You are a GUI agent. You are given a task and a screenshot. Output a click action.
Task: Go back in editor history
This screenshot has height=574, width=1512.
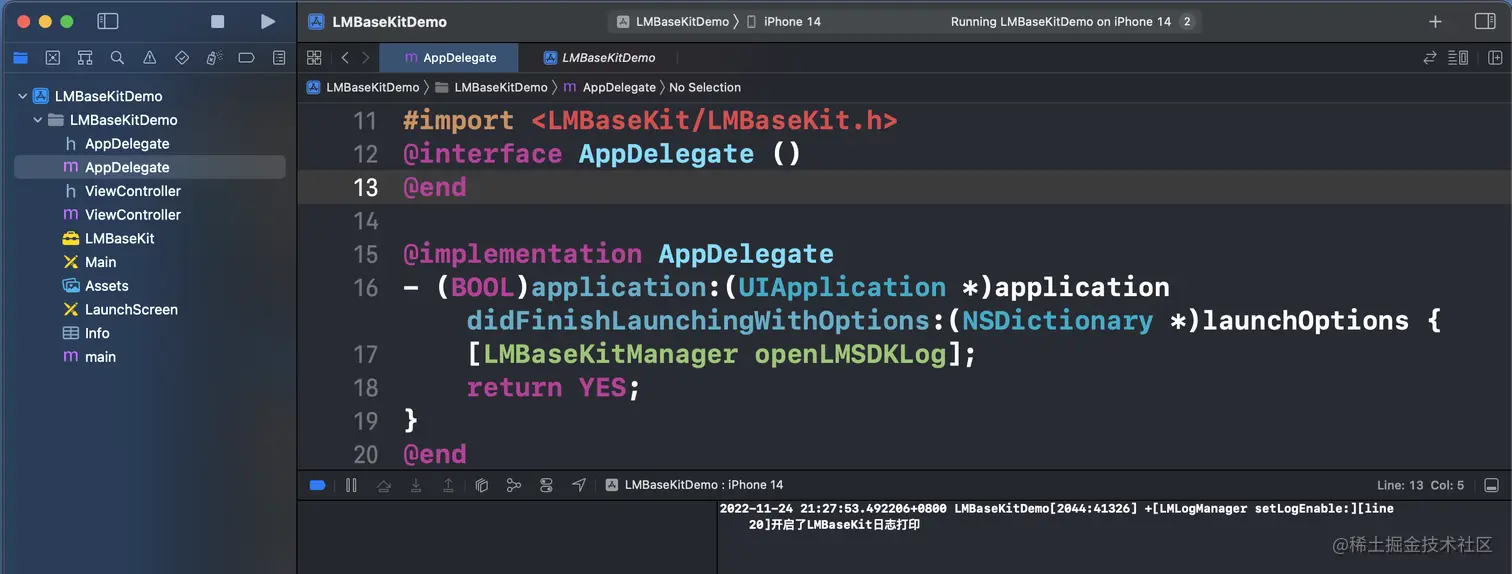tap(345, 58)
